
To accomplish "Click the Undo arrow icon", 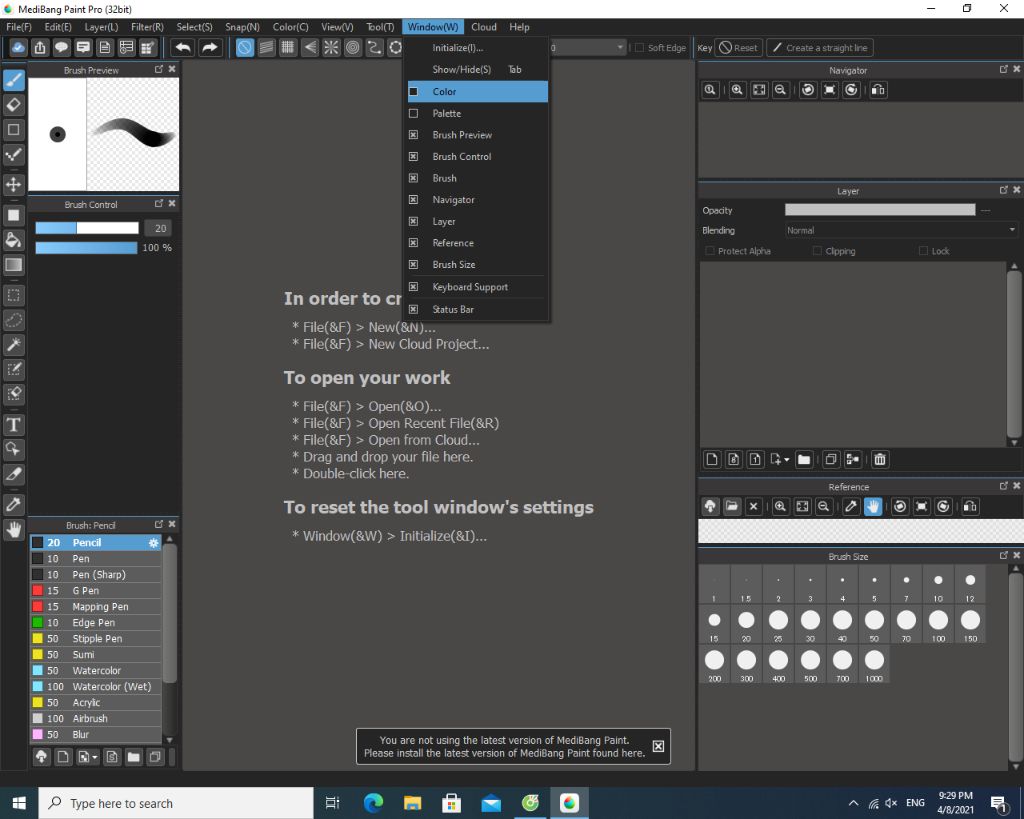I will (184, 48).
